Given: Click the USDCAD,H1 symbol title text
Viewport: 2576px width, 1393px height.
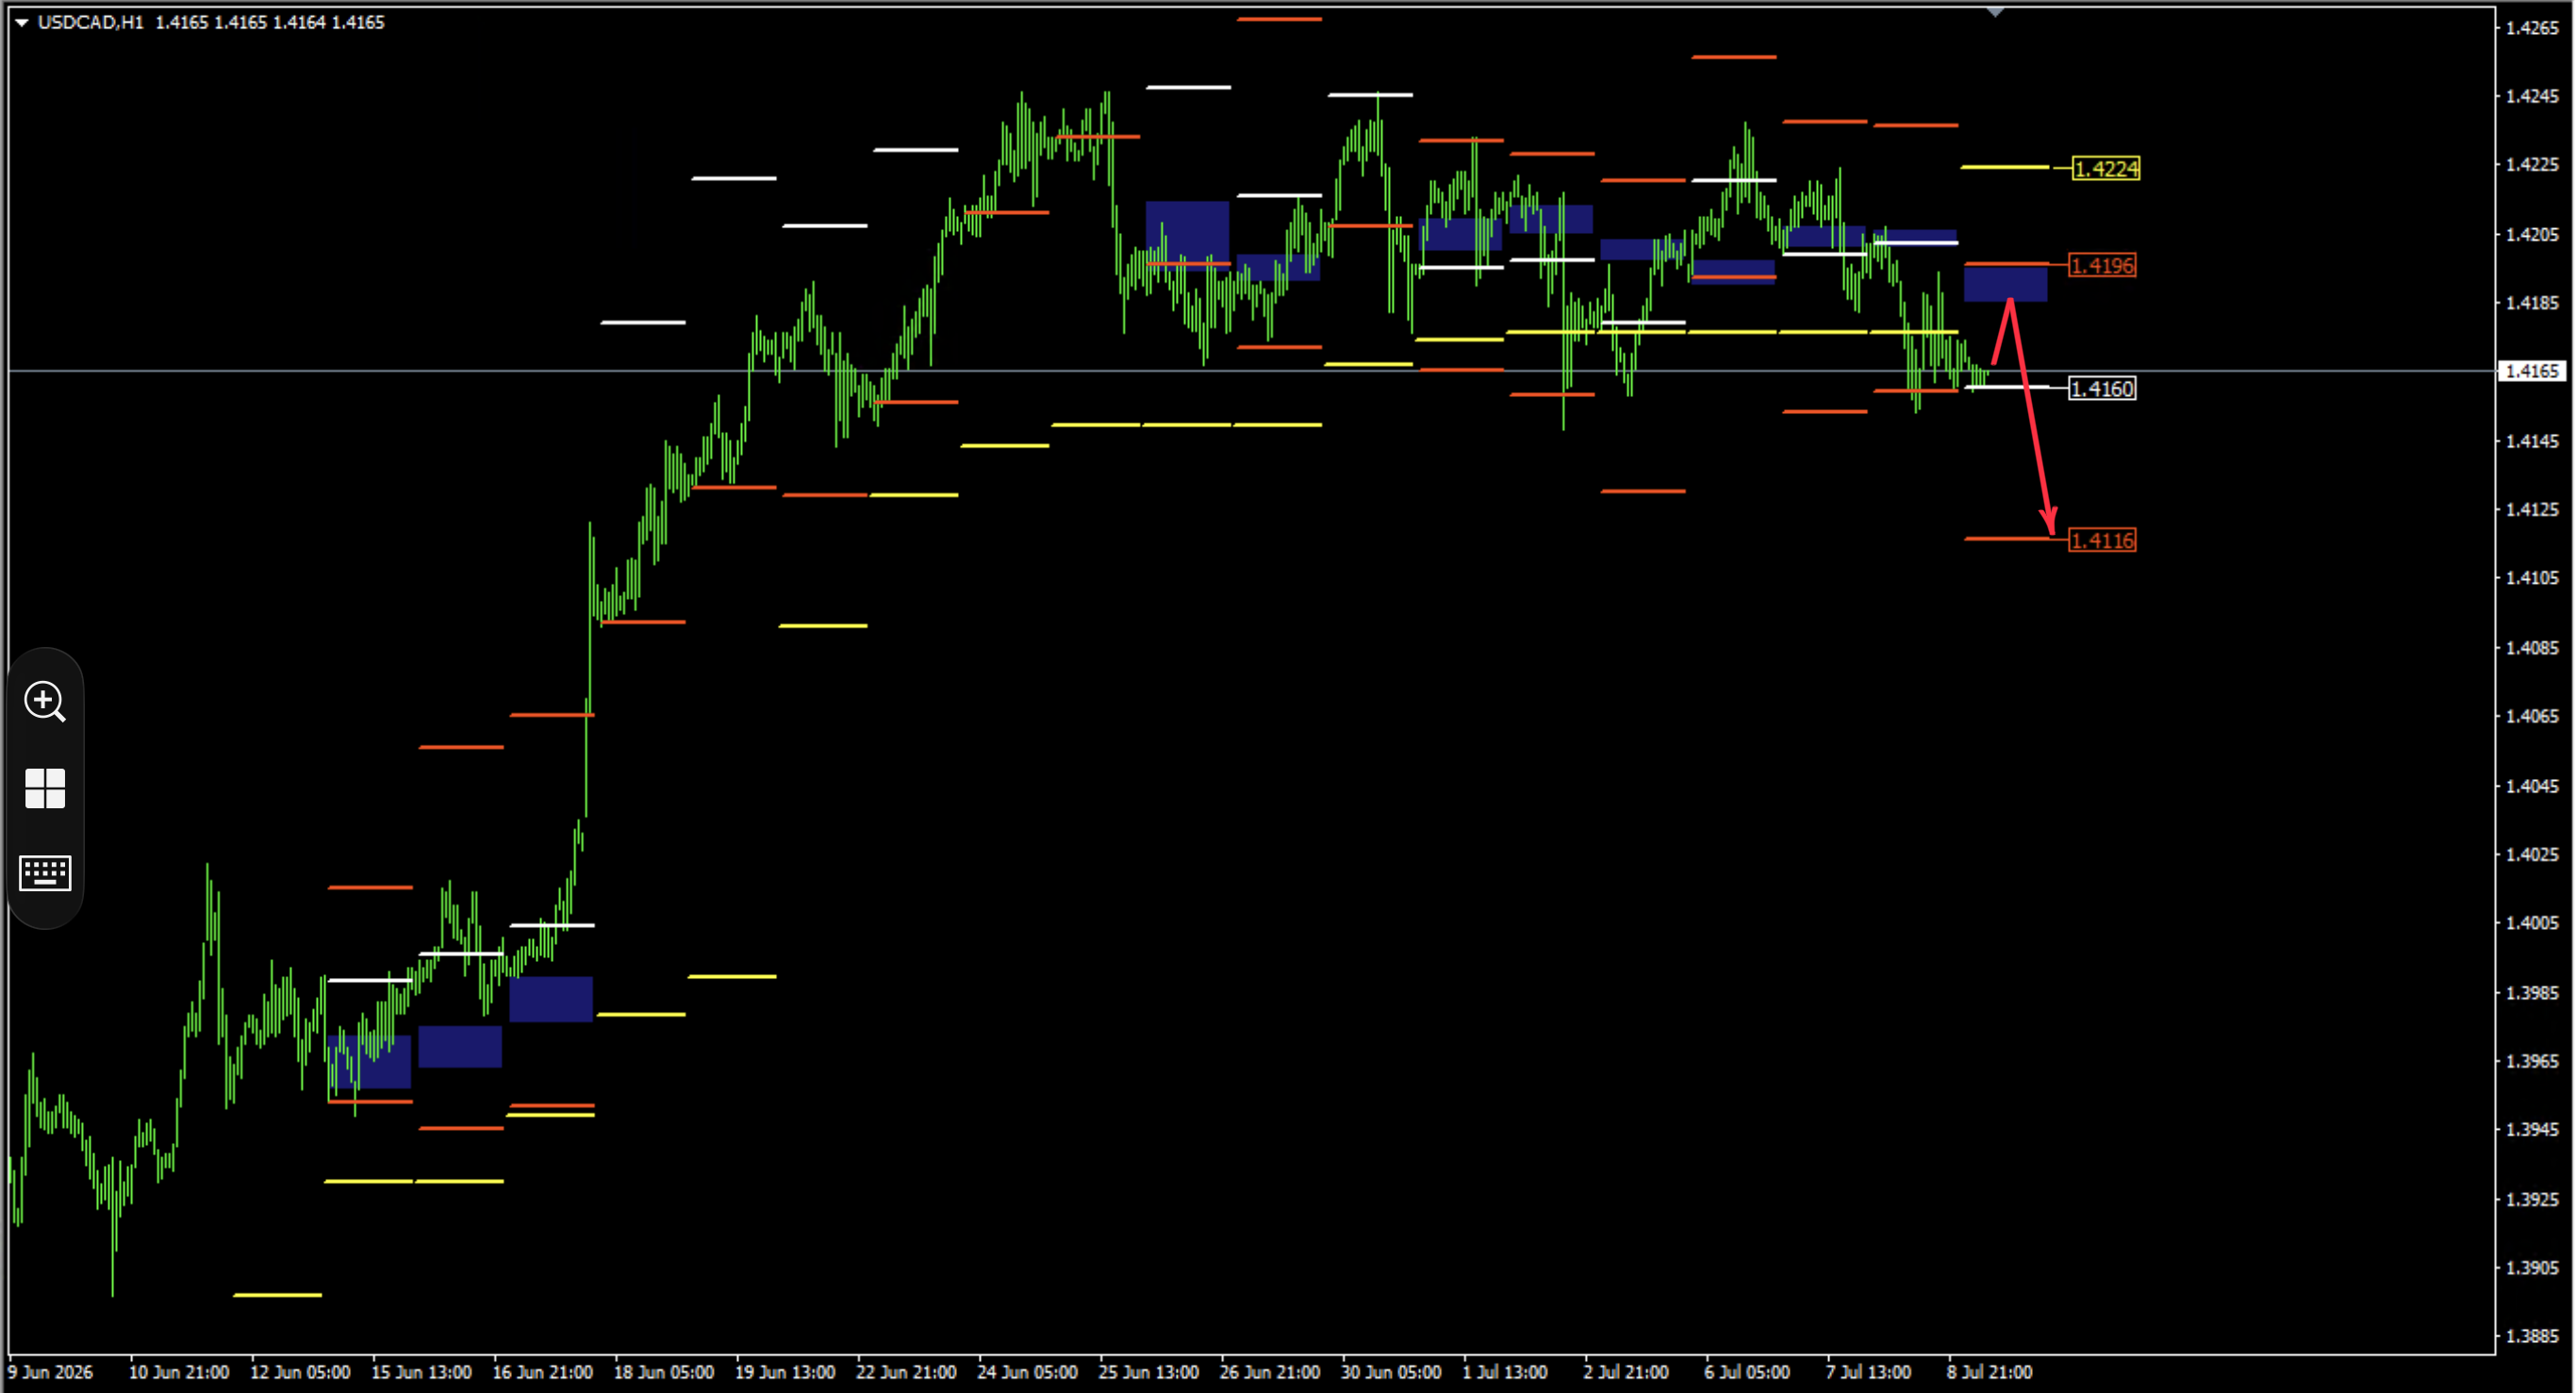Looking at the screenshot, I should coord(91,22).
